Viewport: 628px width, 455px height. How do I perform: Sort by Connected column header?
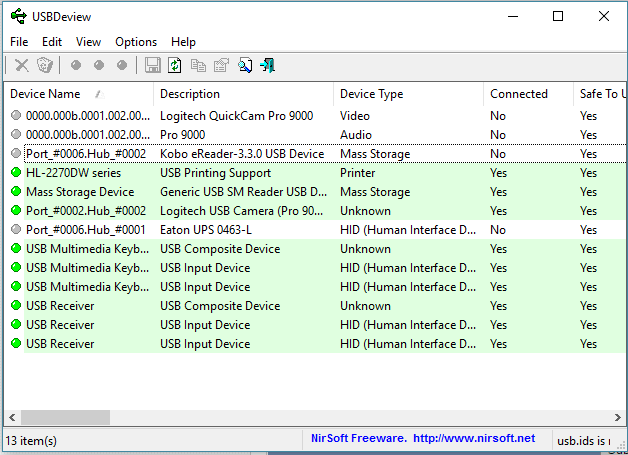coord(518,94)
